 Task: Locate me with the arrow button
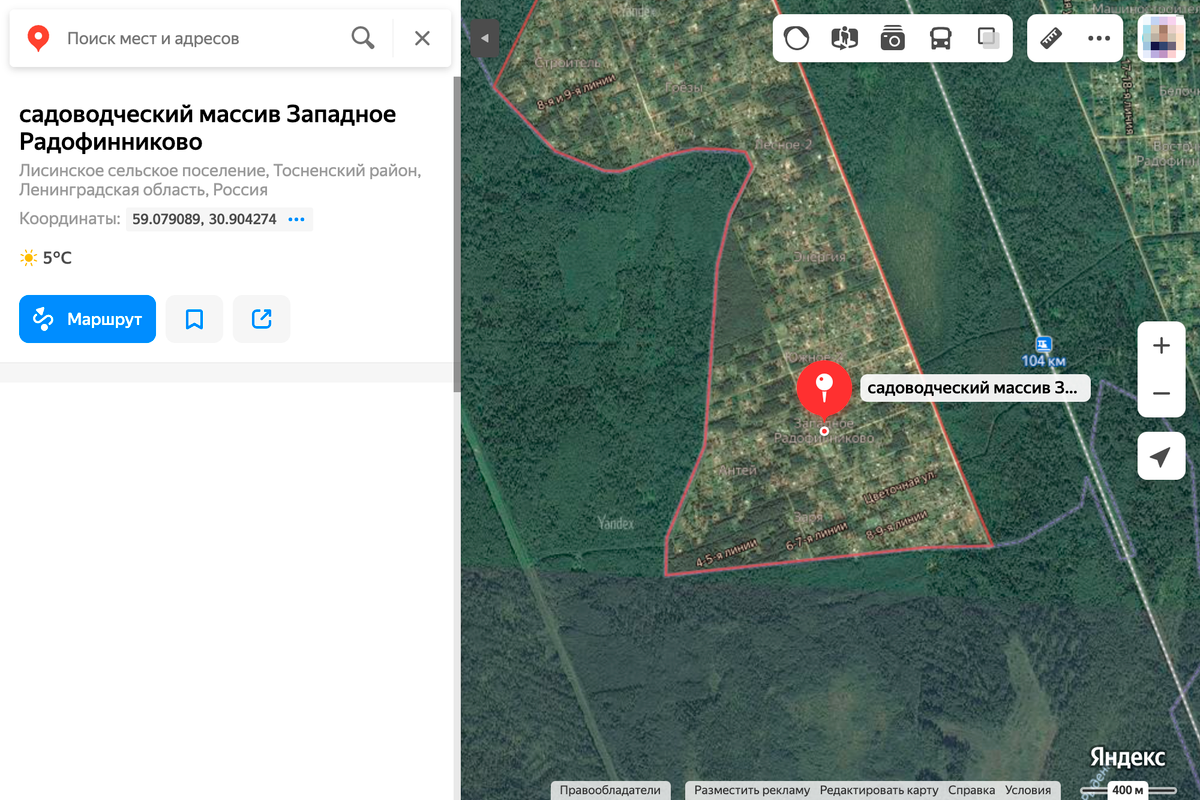click(x=1161, y=457)
